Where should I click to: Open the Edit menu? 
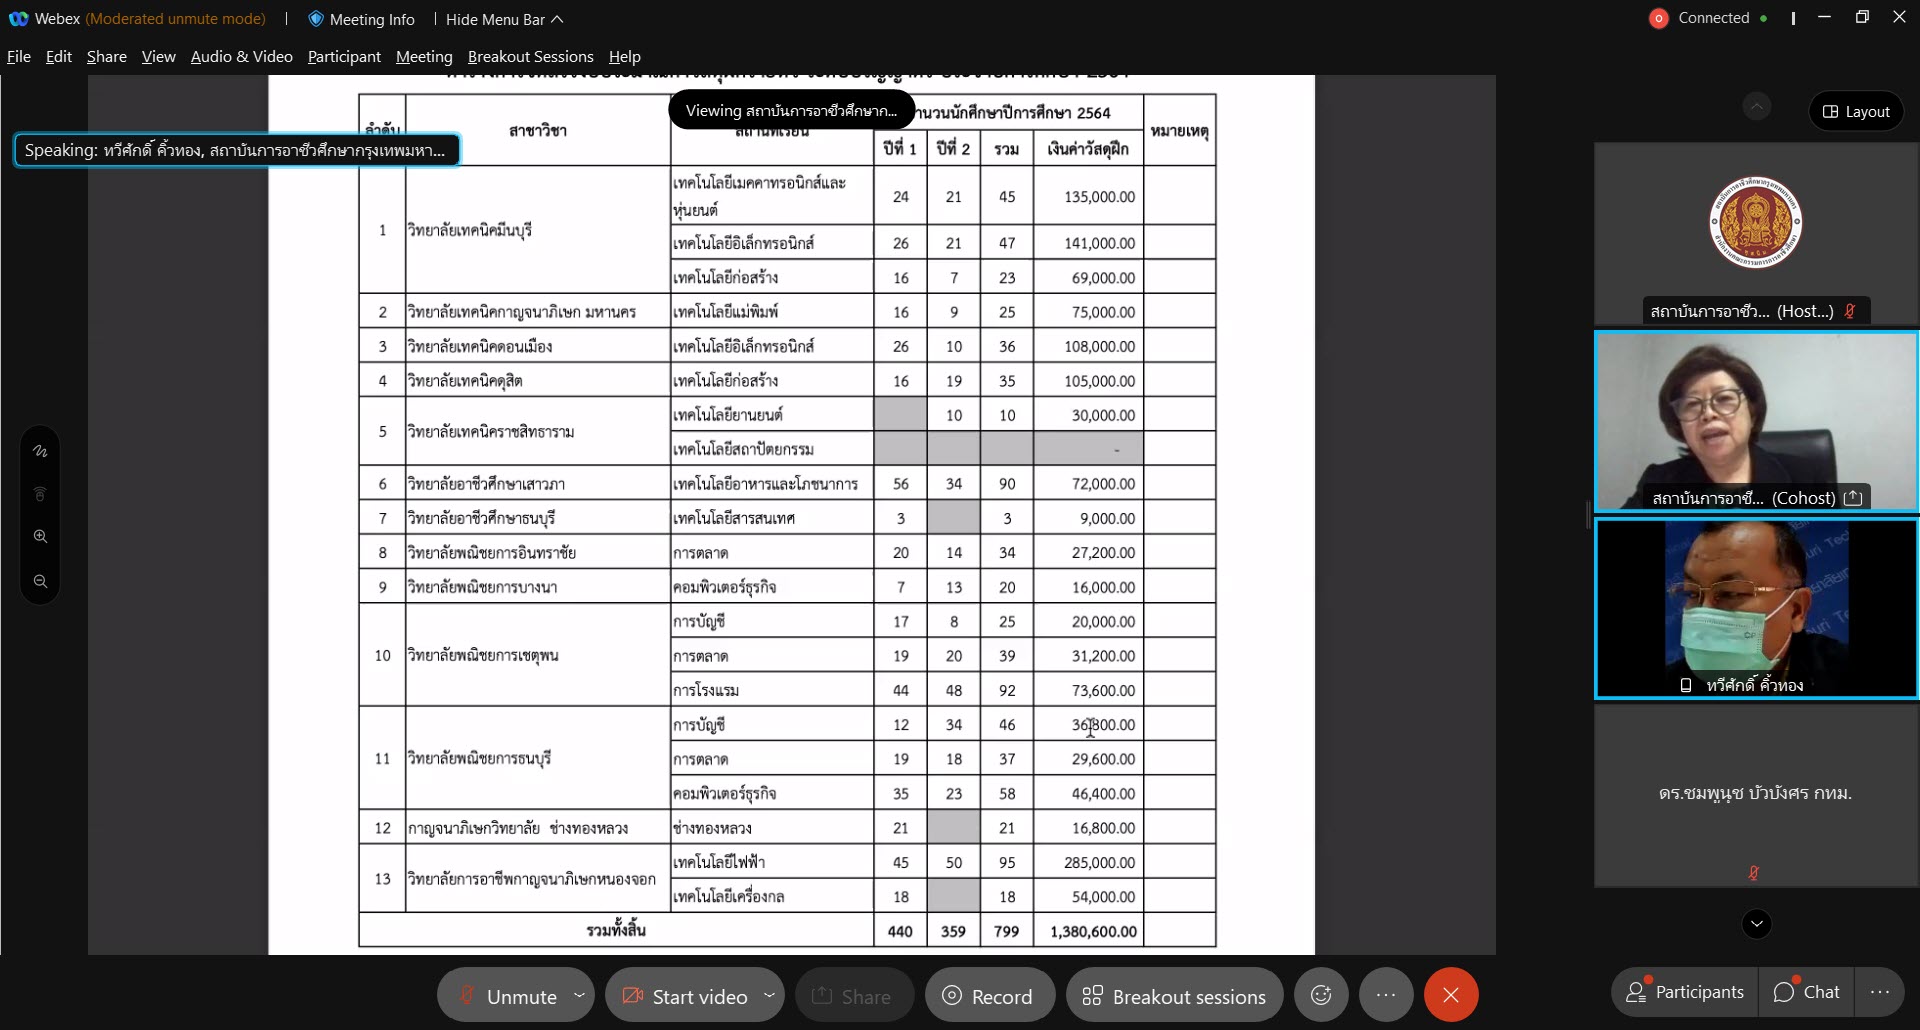click(x=59, y=56)
